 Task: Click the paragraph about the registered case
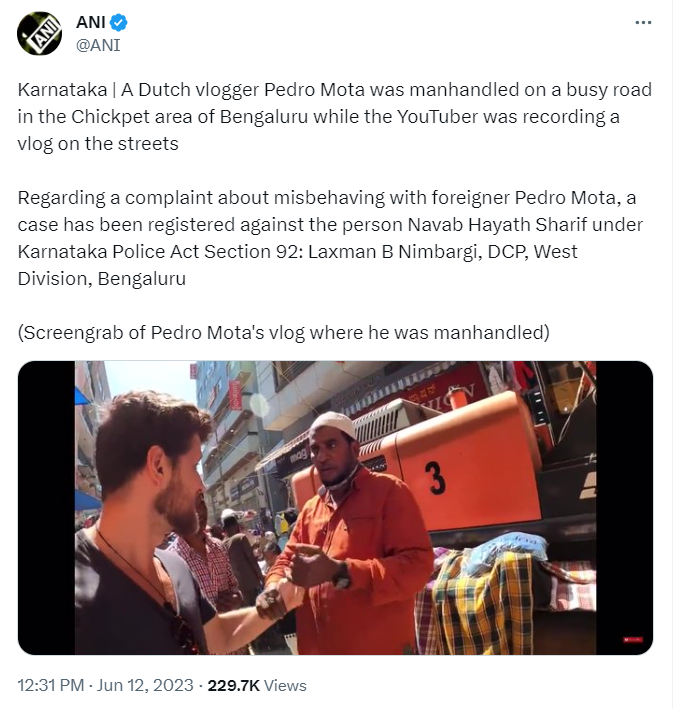(x=330, y=238)
